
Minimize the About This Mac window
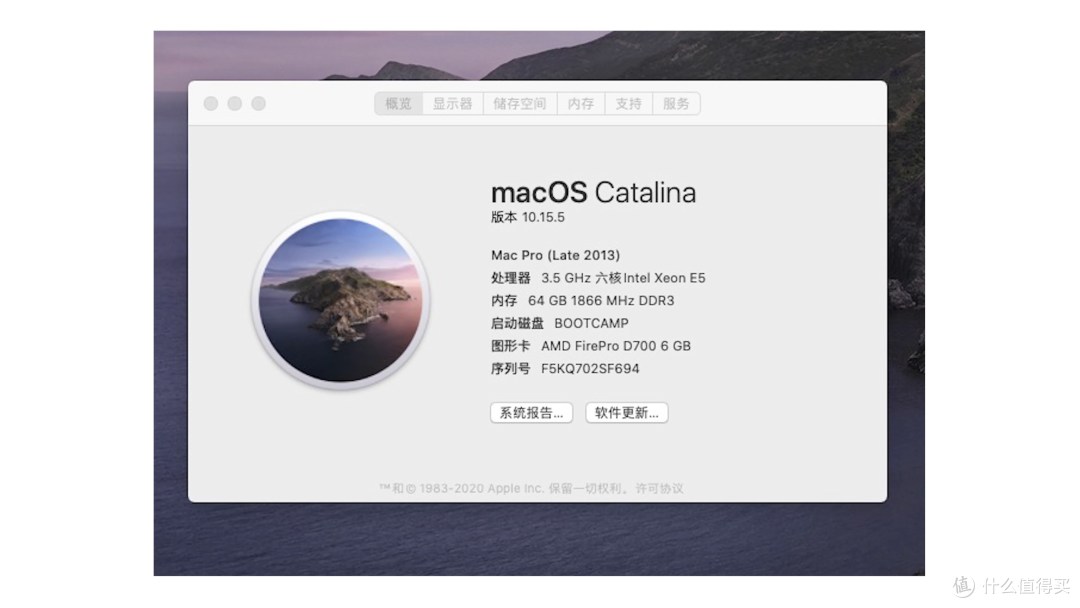(235, 103)
